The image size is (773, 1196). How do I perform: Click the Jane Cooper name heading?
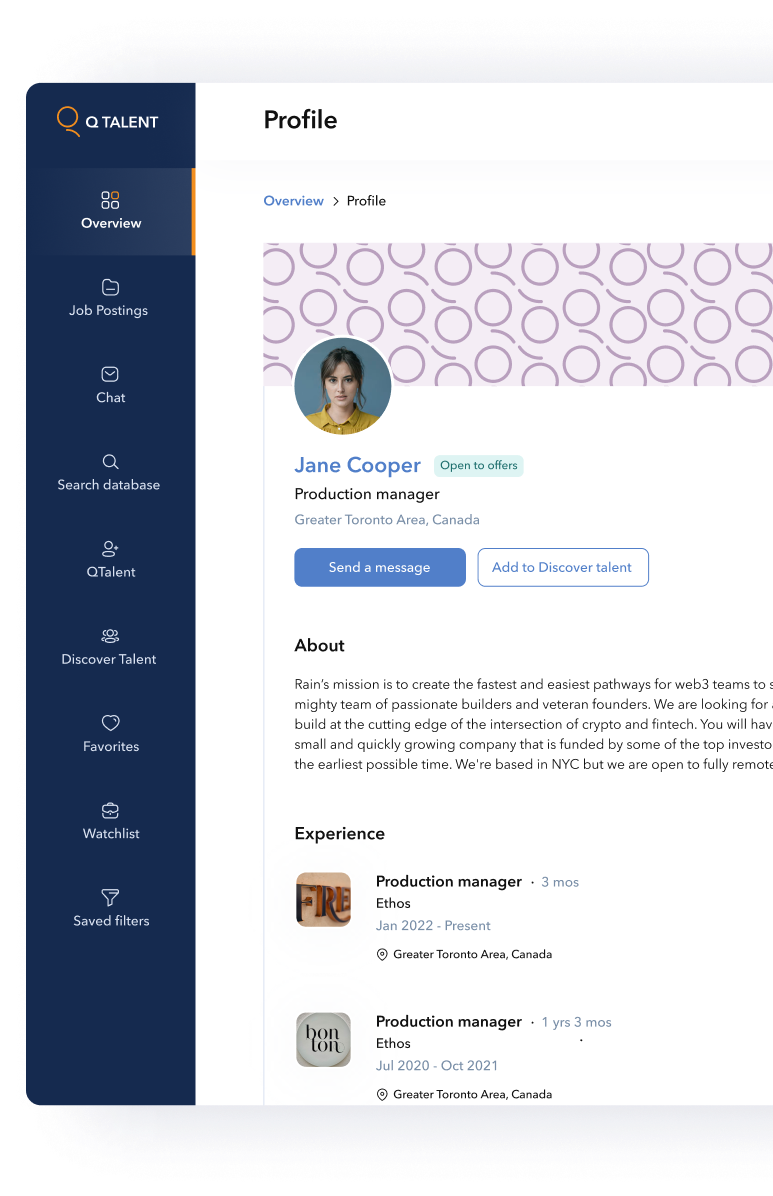point(357,465)
